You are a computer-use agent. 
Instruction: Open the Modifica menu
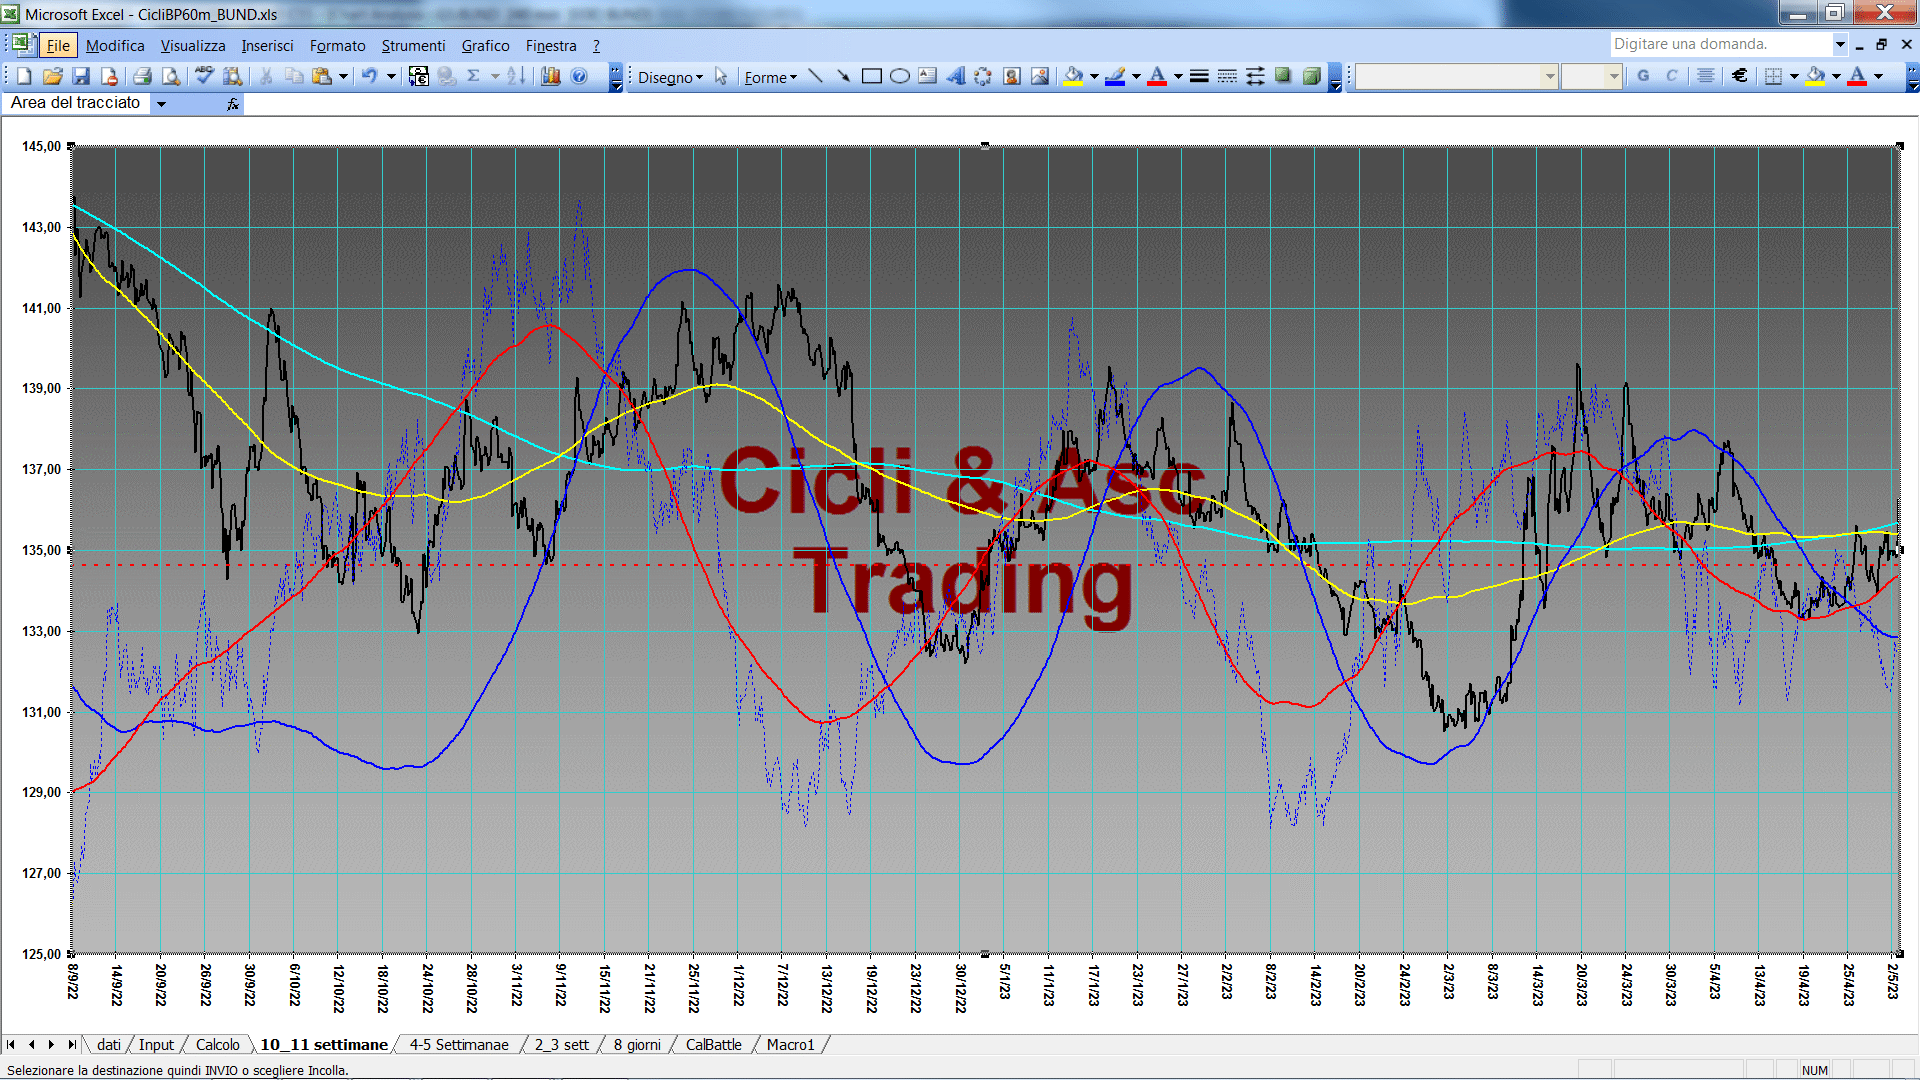[115, 45]
